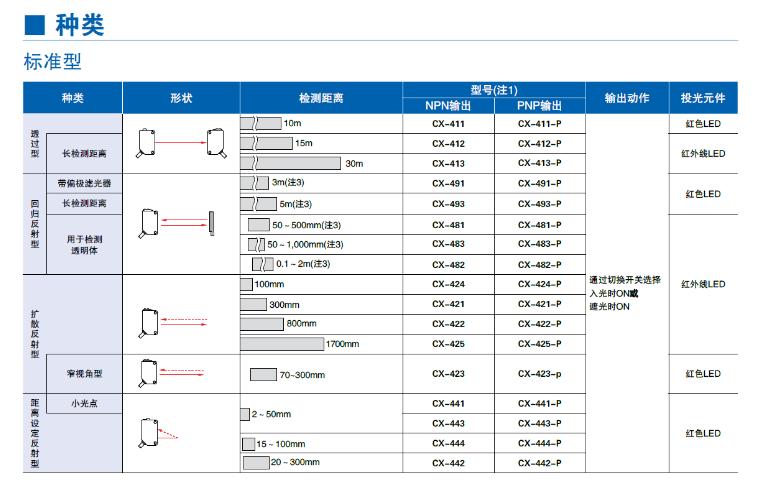Image resolution: width=763 pixels, height=480 pixels.
Task: Click the through-beam sensor pair diagram
Action: pos(181,142)
